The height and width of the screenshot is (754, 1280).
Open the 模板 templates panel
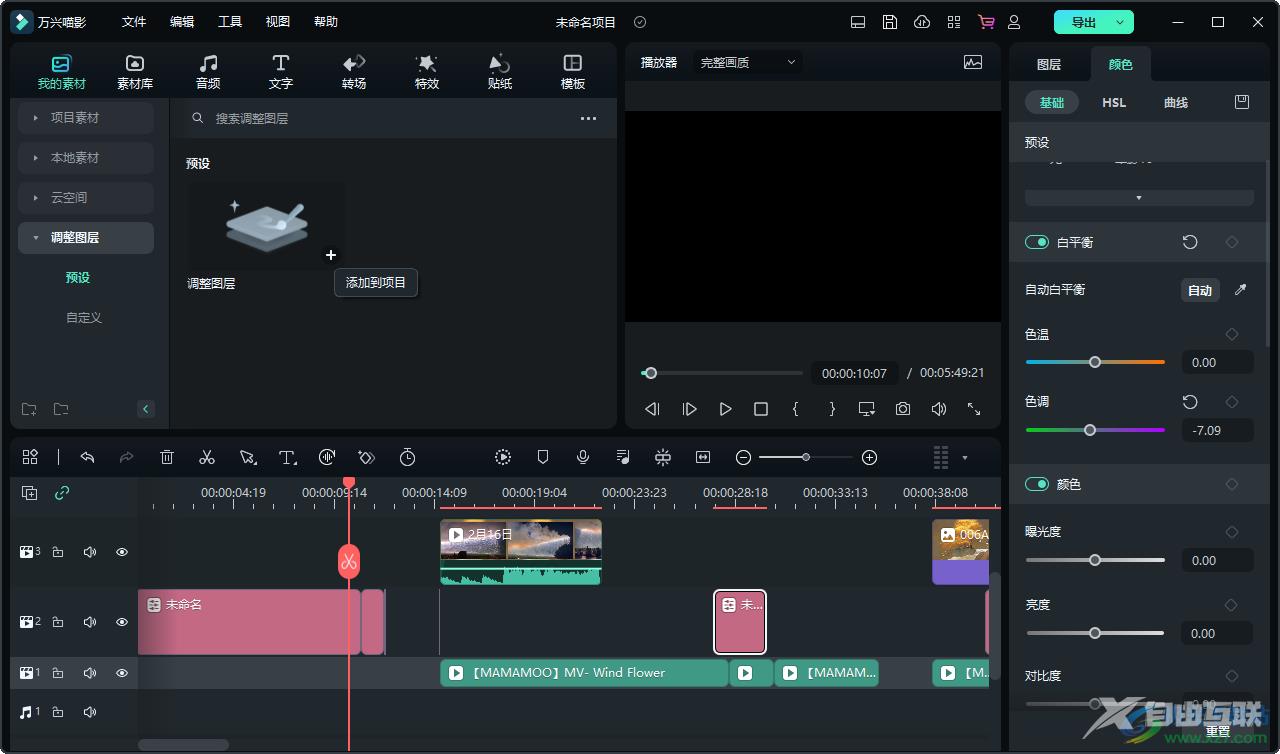pos(573,72)
